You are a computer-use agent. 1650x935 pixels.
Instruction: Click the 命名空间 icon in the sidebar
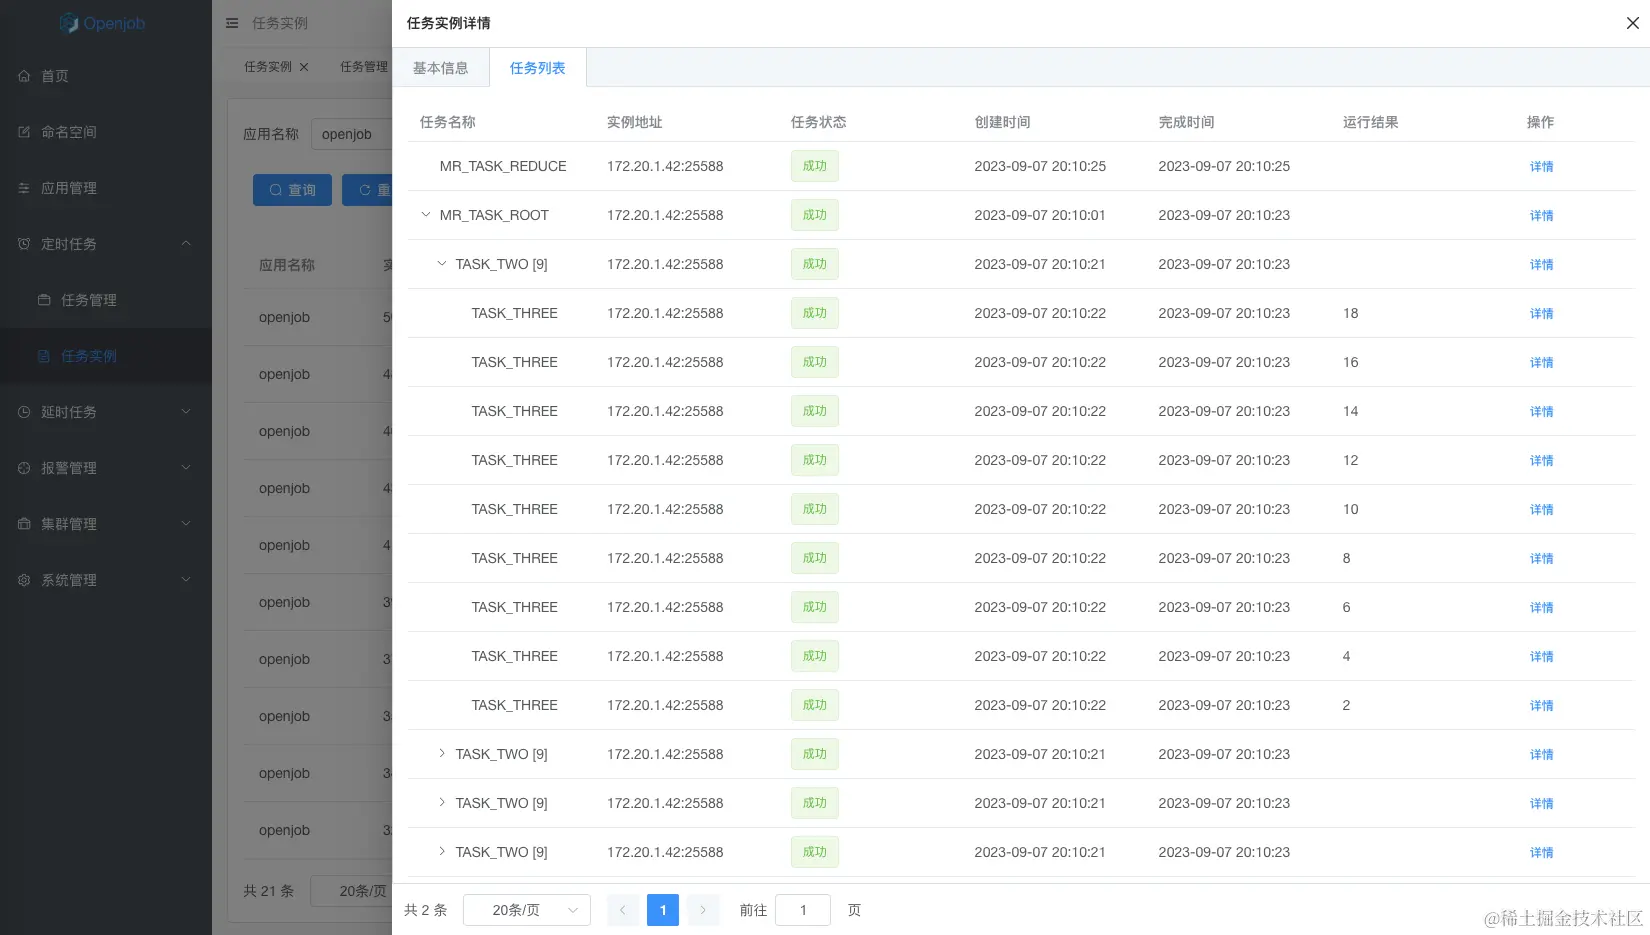pos(24,132)
